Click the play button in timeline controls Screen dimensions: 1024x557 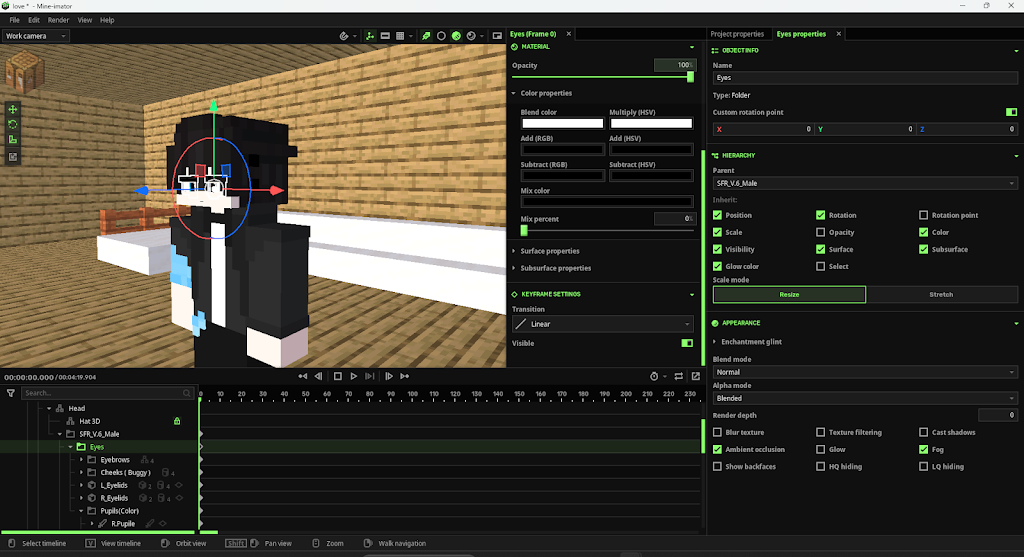[353, 376]
